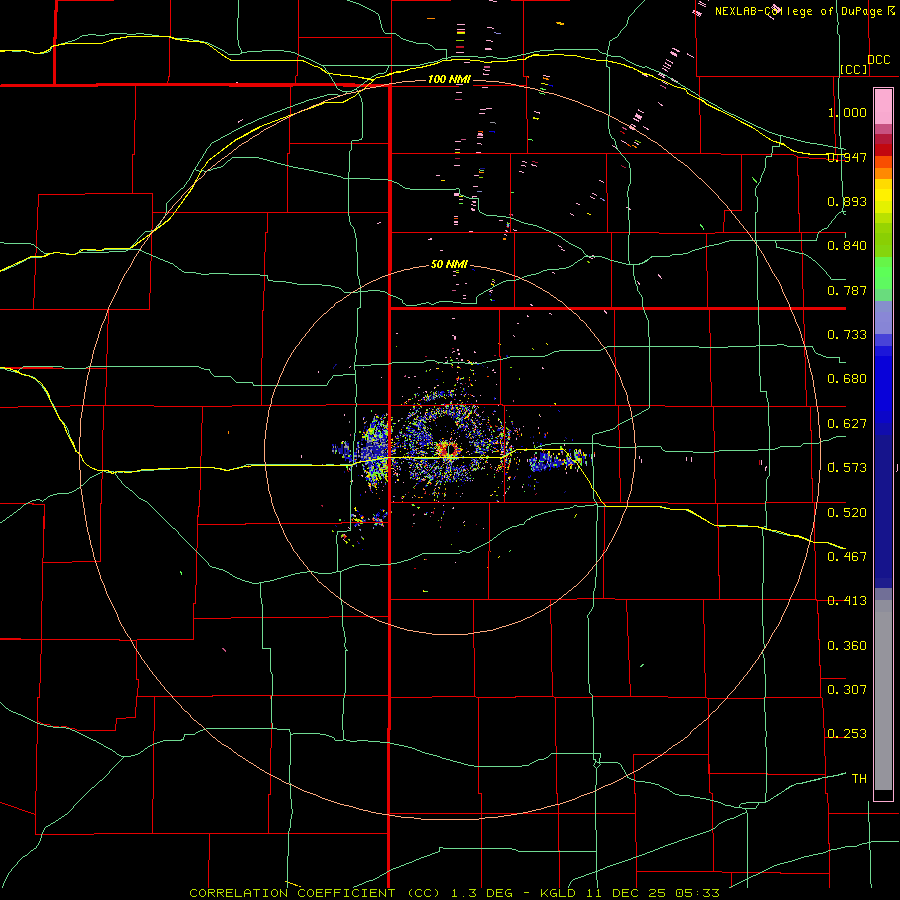This screenshot has height=900, width=900.
Task: Click the 0.253 scale value
Action: [847, 734]
